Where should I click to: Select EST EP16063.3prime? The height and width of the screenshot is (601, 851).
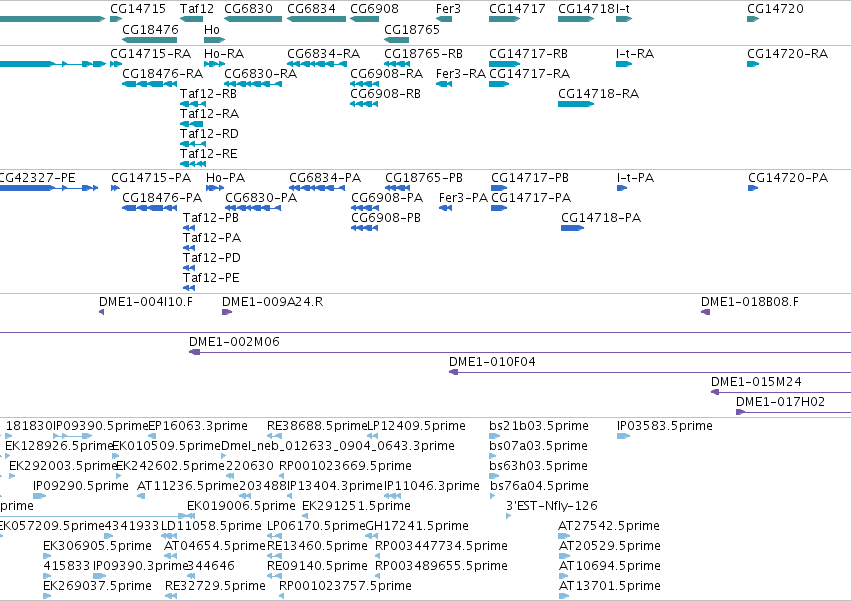[x=198, y=426]
